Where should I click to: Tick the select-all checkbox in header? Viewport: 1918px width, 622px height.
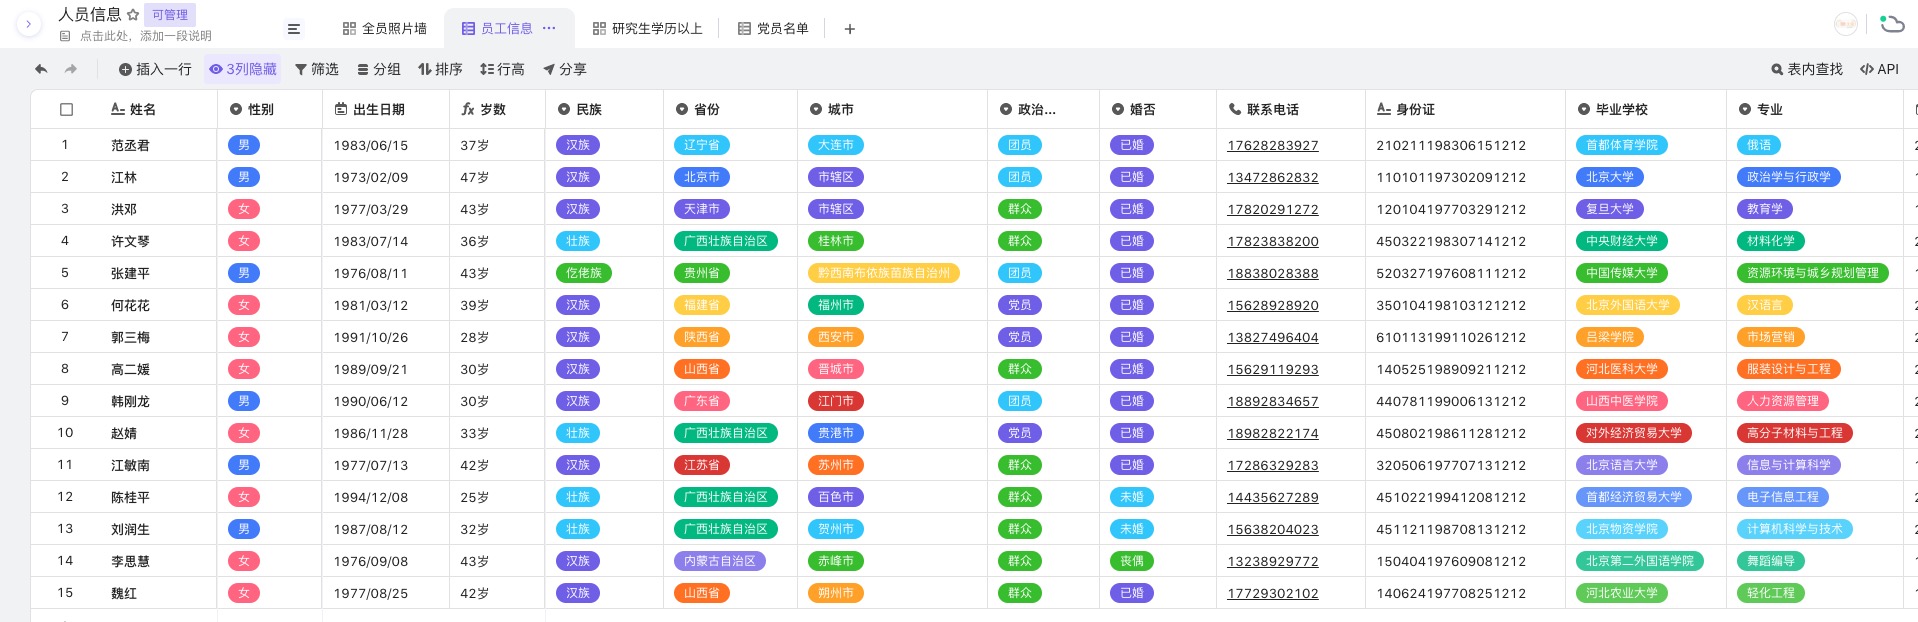coord(67,109)
